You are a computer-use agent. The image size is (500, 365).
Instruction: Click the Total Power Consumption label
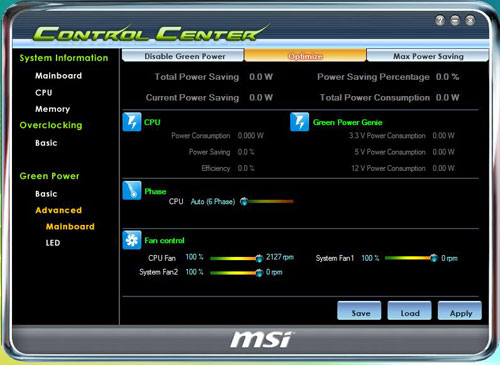[x=375, y=98]
